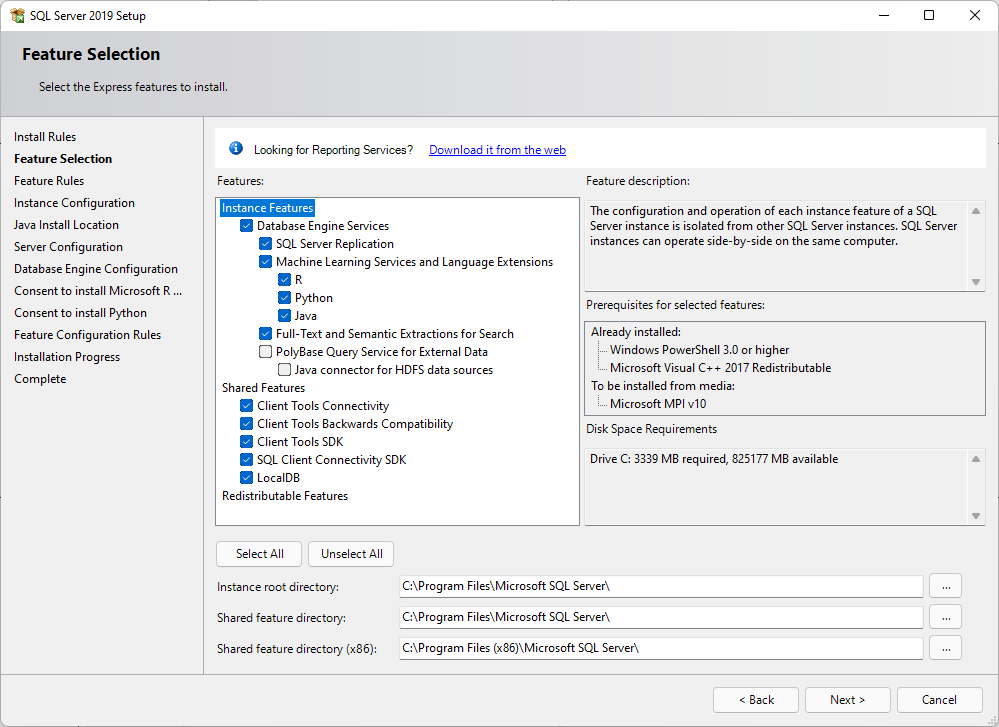Click the Shared feature directory (x86) field
This screenshot has height=727, width=999.
point(661,648)
